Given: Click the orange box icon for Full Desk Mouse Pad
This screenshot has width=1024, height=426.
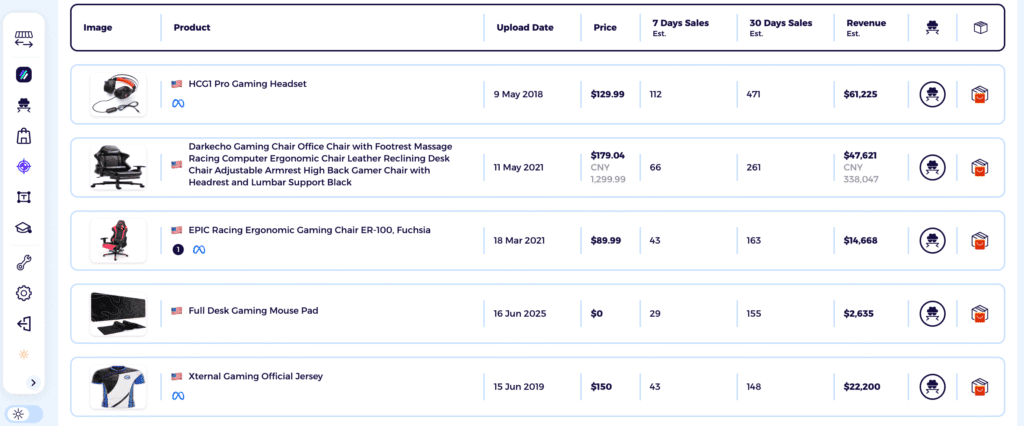Looking at the screenshot, I should (x=980, y=313).
